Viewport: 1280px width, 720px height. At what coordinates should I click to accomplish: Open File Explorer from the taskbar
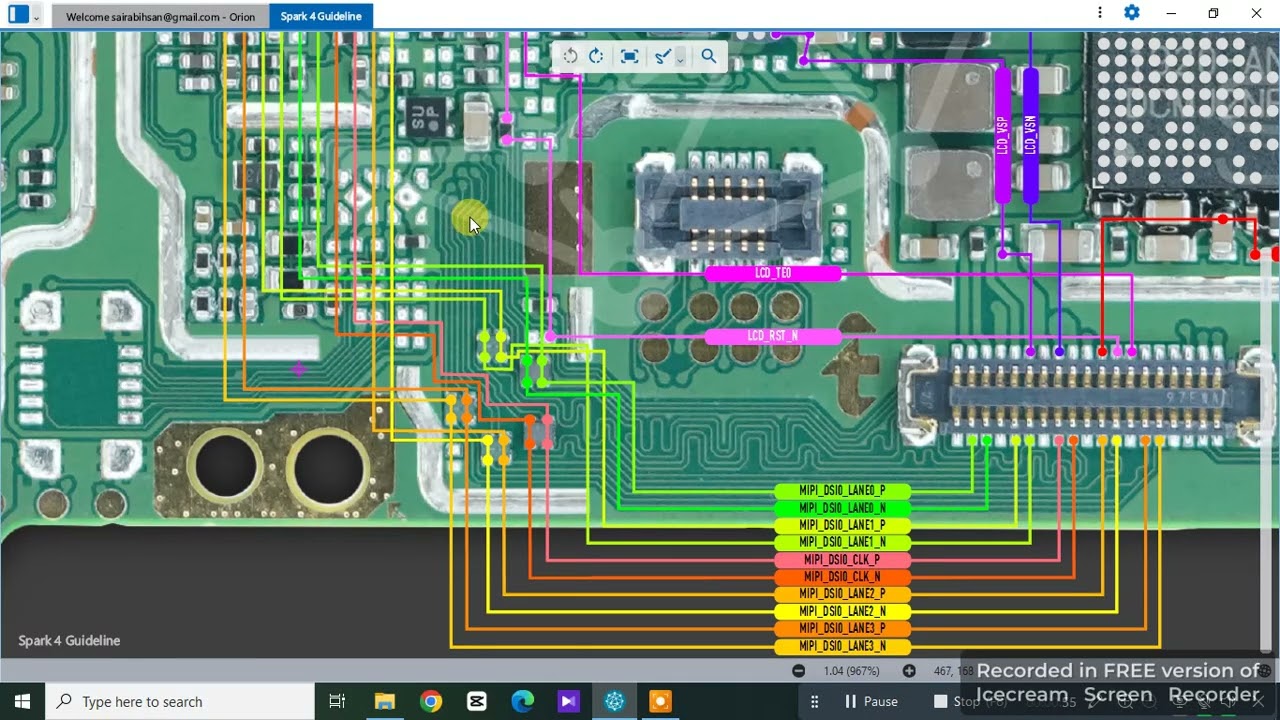tap(385, 701)
